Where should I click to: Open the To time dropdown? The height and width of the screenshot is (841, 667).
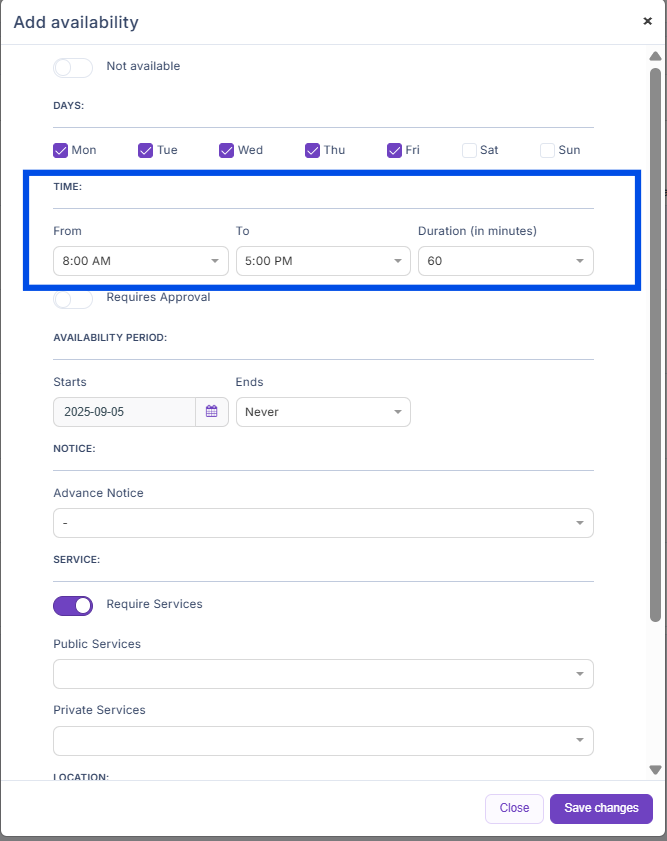322,261
